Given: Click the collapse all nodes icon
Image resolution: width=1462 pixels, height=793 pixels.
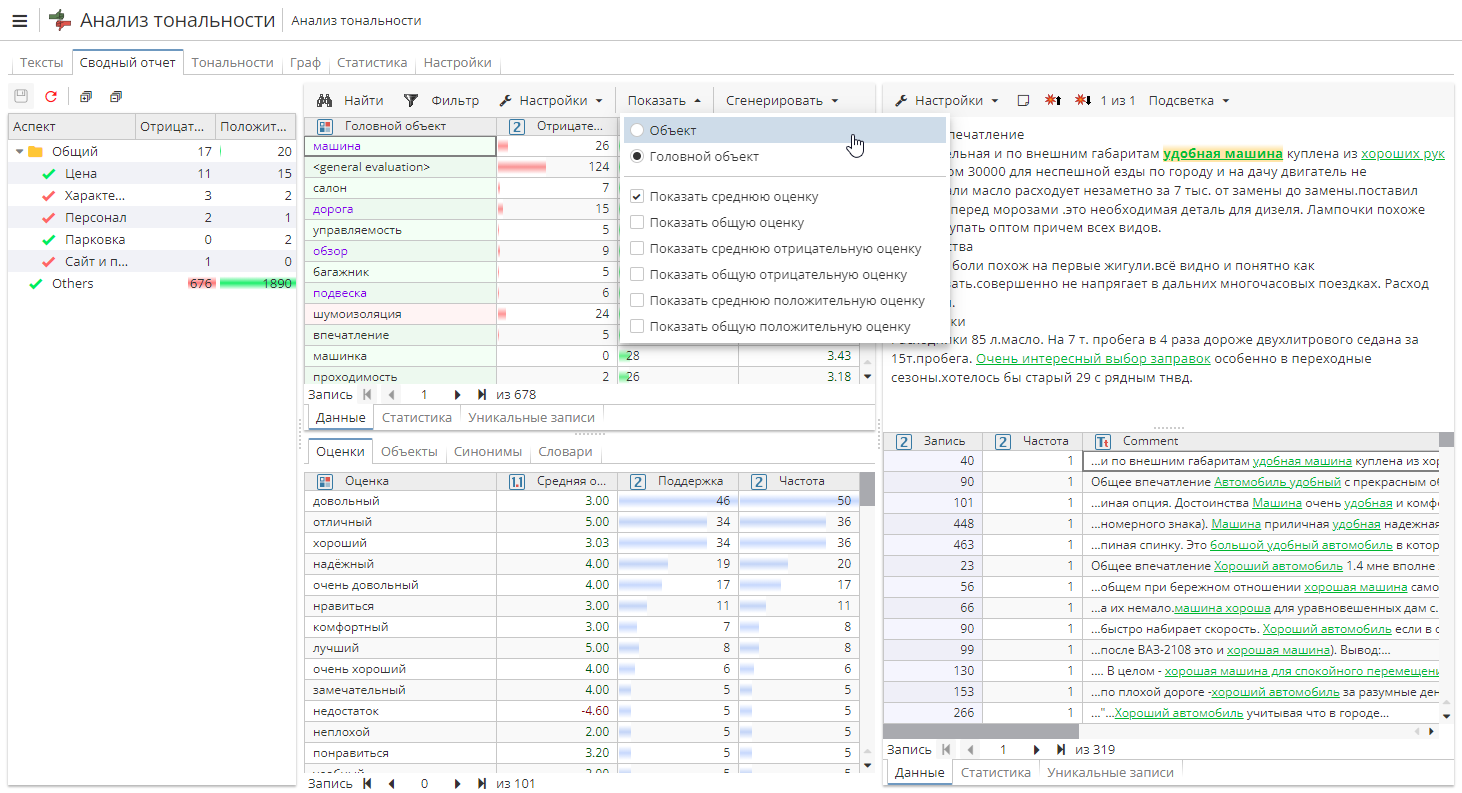Looking at the screenshot, I should 116,97.
